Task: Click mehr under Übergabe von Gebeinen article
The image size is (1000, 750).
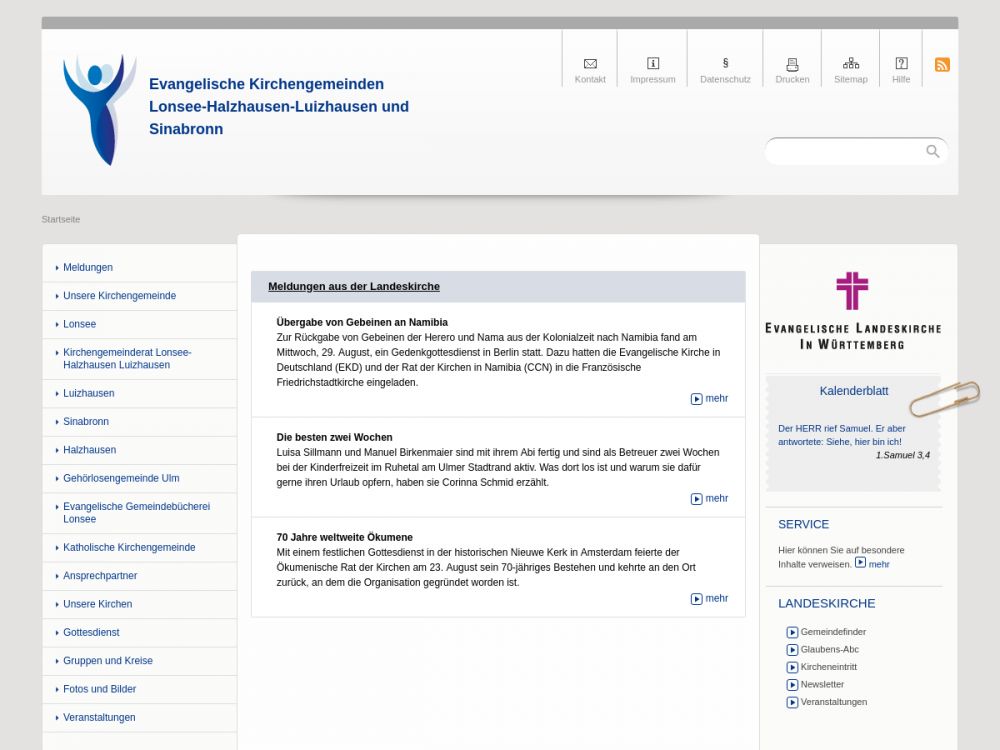Action: [x=710, y=399]
